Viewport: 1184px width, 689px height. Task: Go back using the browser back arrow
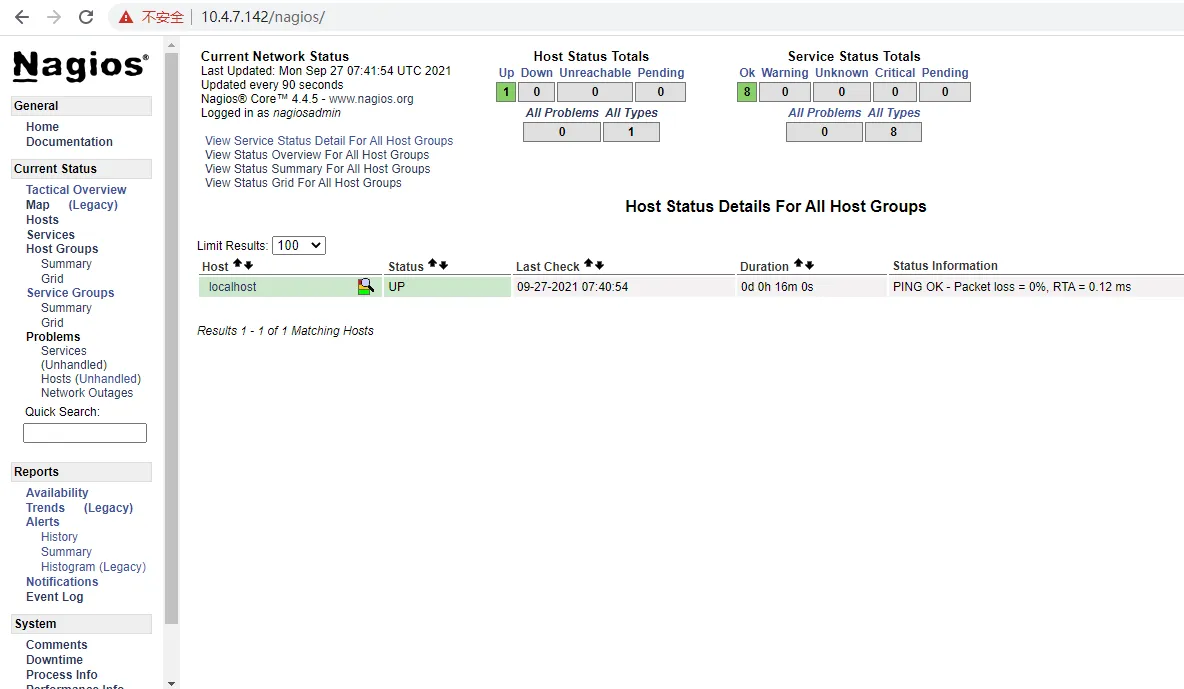22,17
